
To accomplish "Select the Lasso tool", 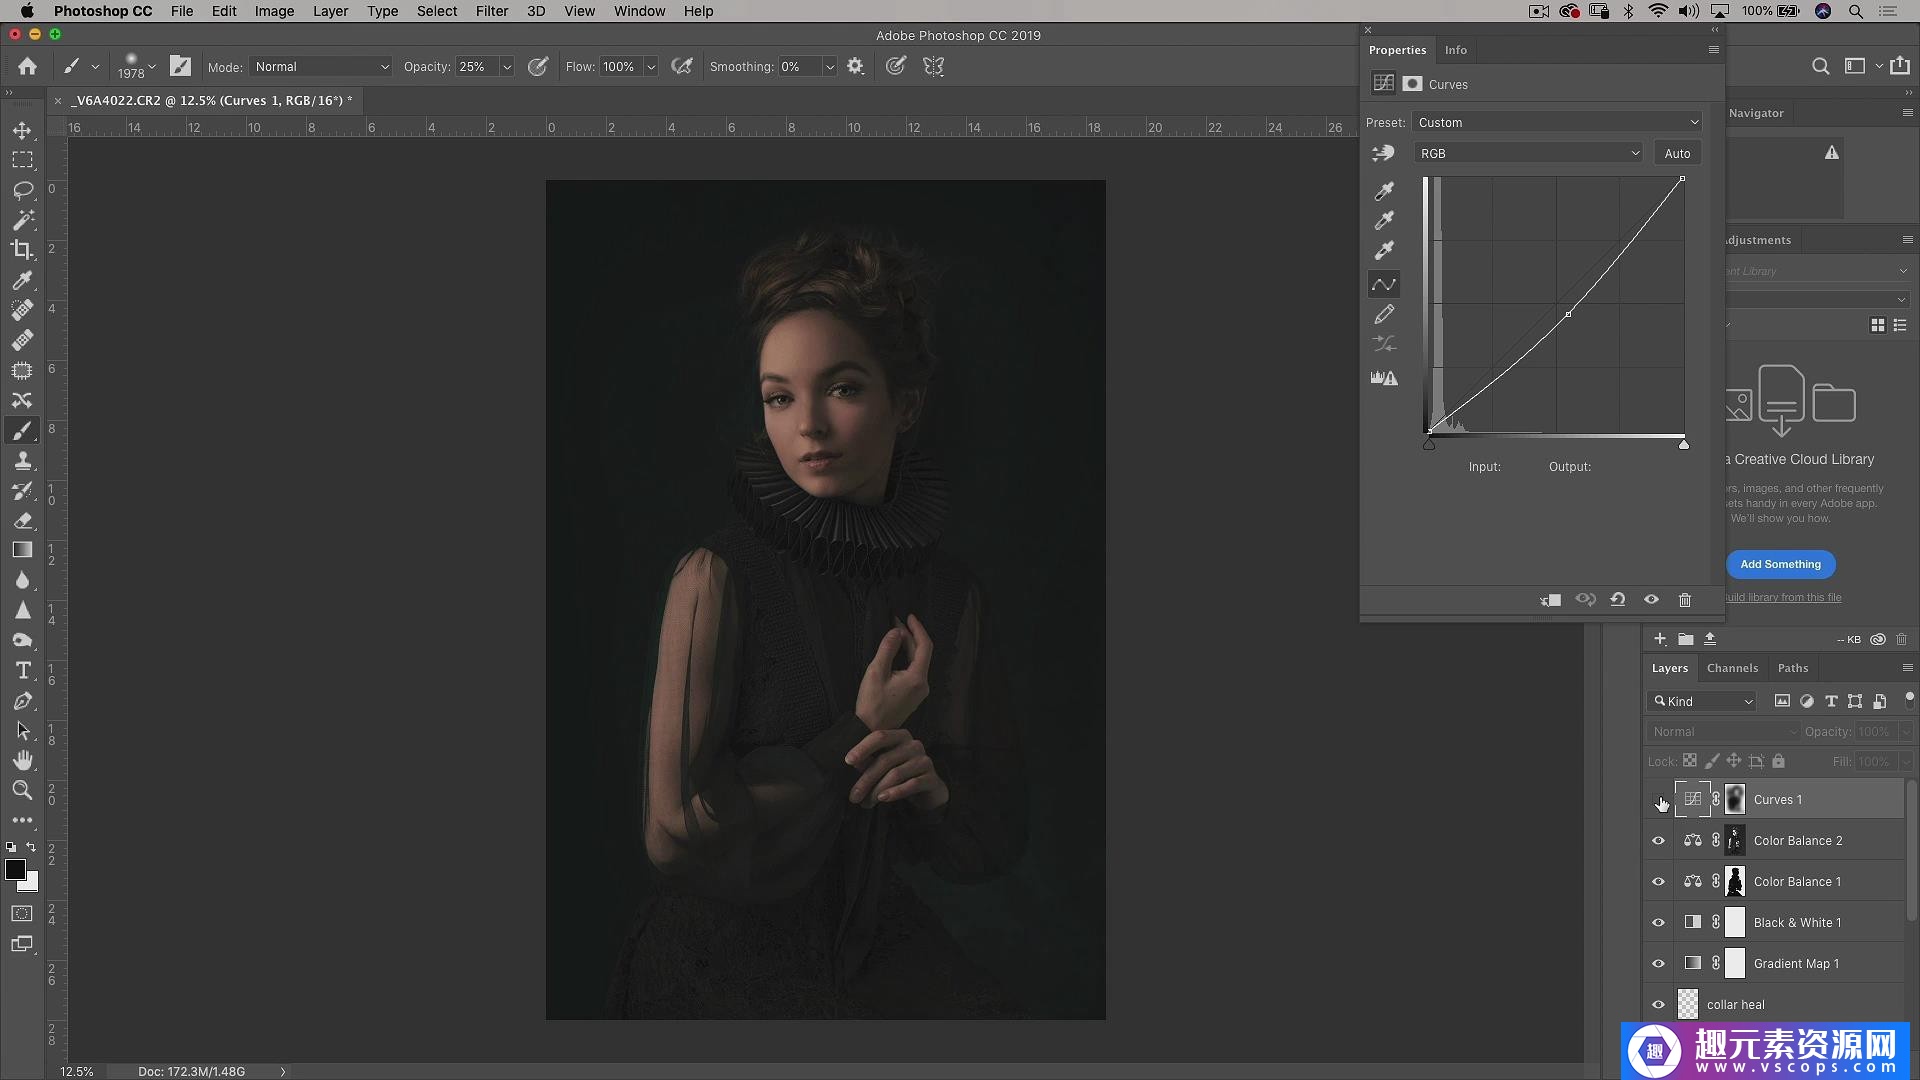I will (22, 190).
